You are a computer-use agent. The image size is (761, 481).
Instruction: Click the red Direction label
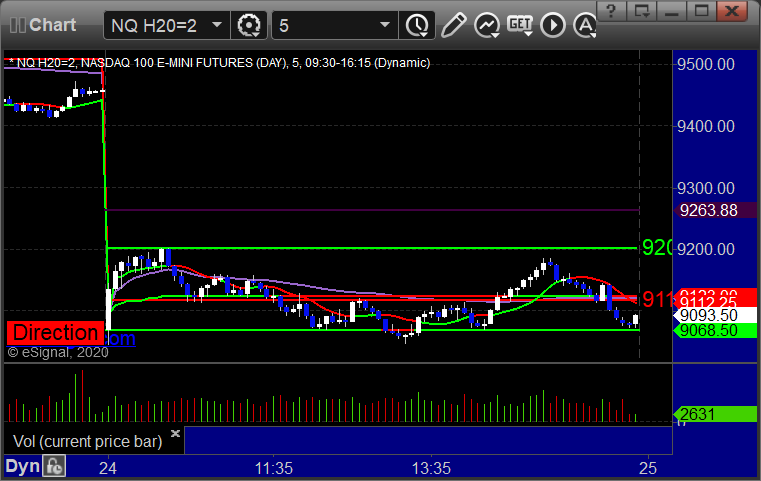pyautogui.click(x=55, y=333)
